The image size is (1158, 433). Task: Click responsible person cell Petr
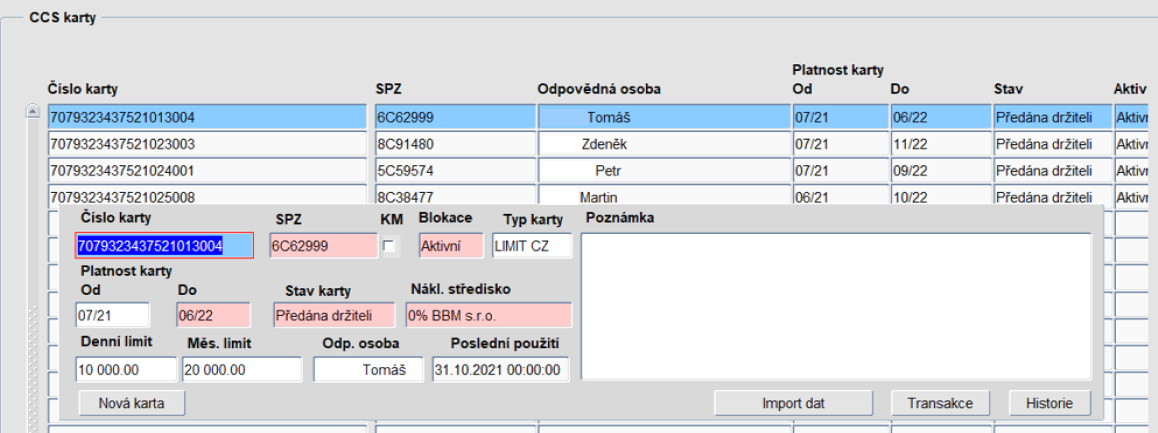pyautogui.click(x=664, y=171)
